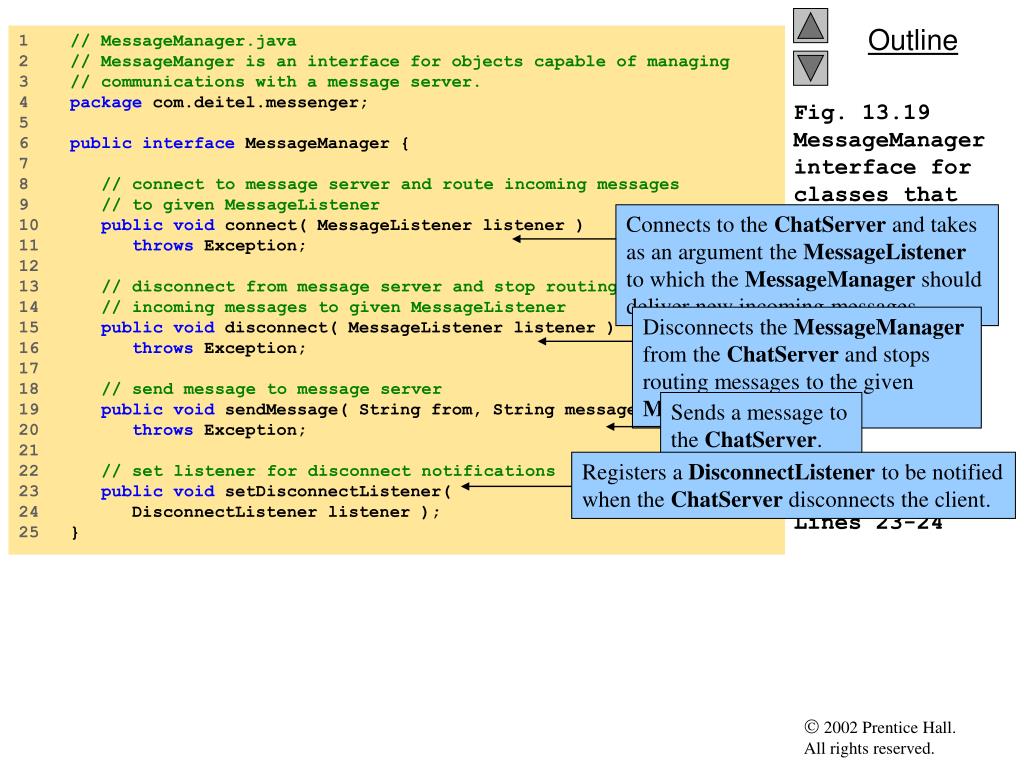The width and height of the screenshot is (1024, 768).
Task: Click '// incoming messages to given MessageListener' comment
Action: point(334,307)
